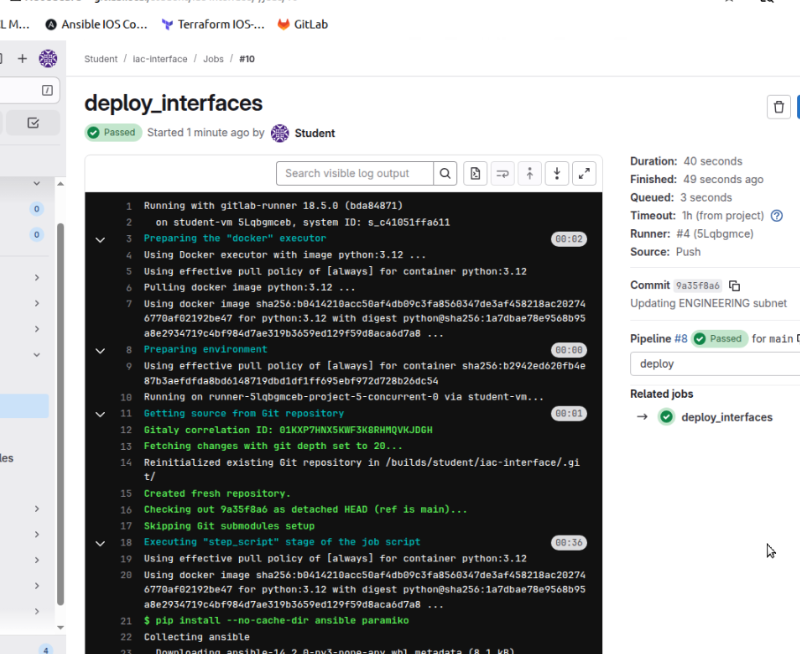Open the deploy stage dropdown
Viewport: 800px width, 654px height.
pyautogui.click(x=714, y=364)
